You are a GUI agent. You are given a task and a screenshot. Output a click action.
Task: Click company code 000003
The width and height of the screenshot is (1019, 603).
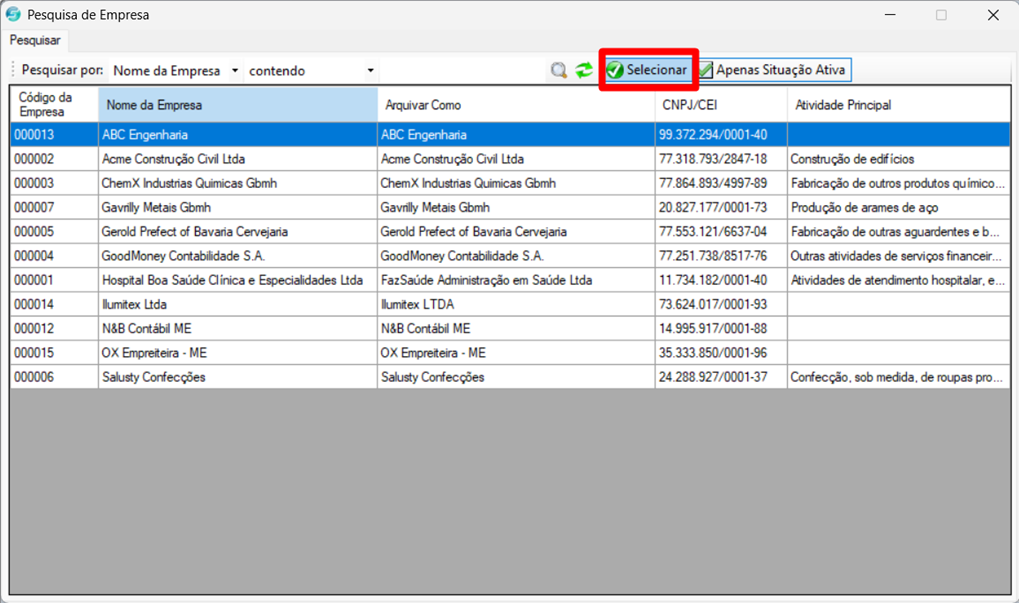pos(54,183)
